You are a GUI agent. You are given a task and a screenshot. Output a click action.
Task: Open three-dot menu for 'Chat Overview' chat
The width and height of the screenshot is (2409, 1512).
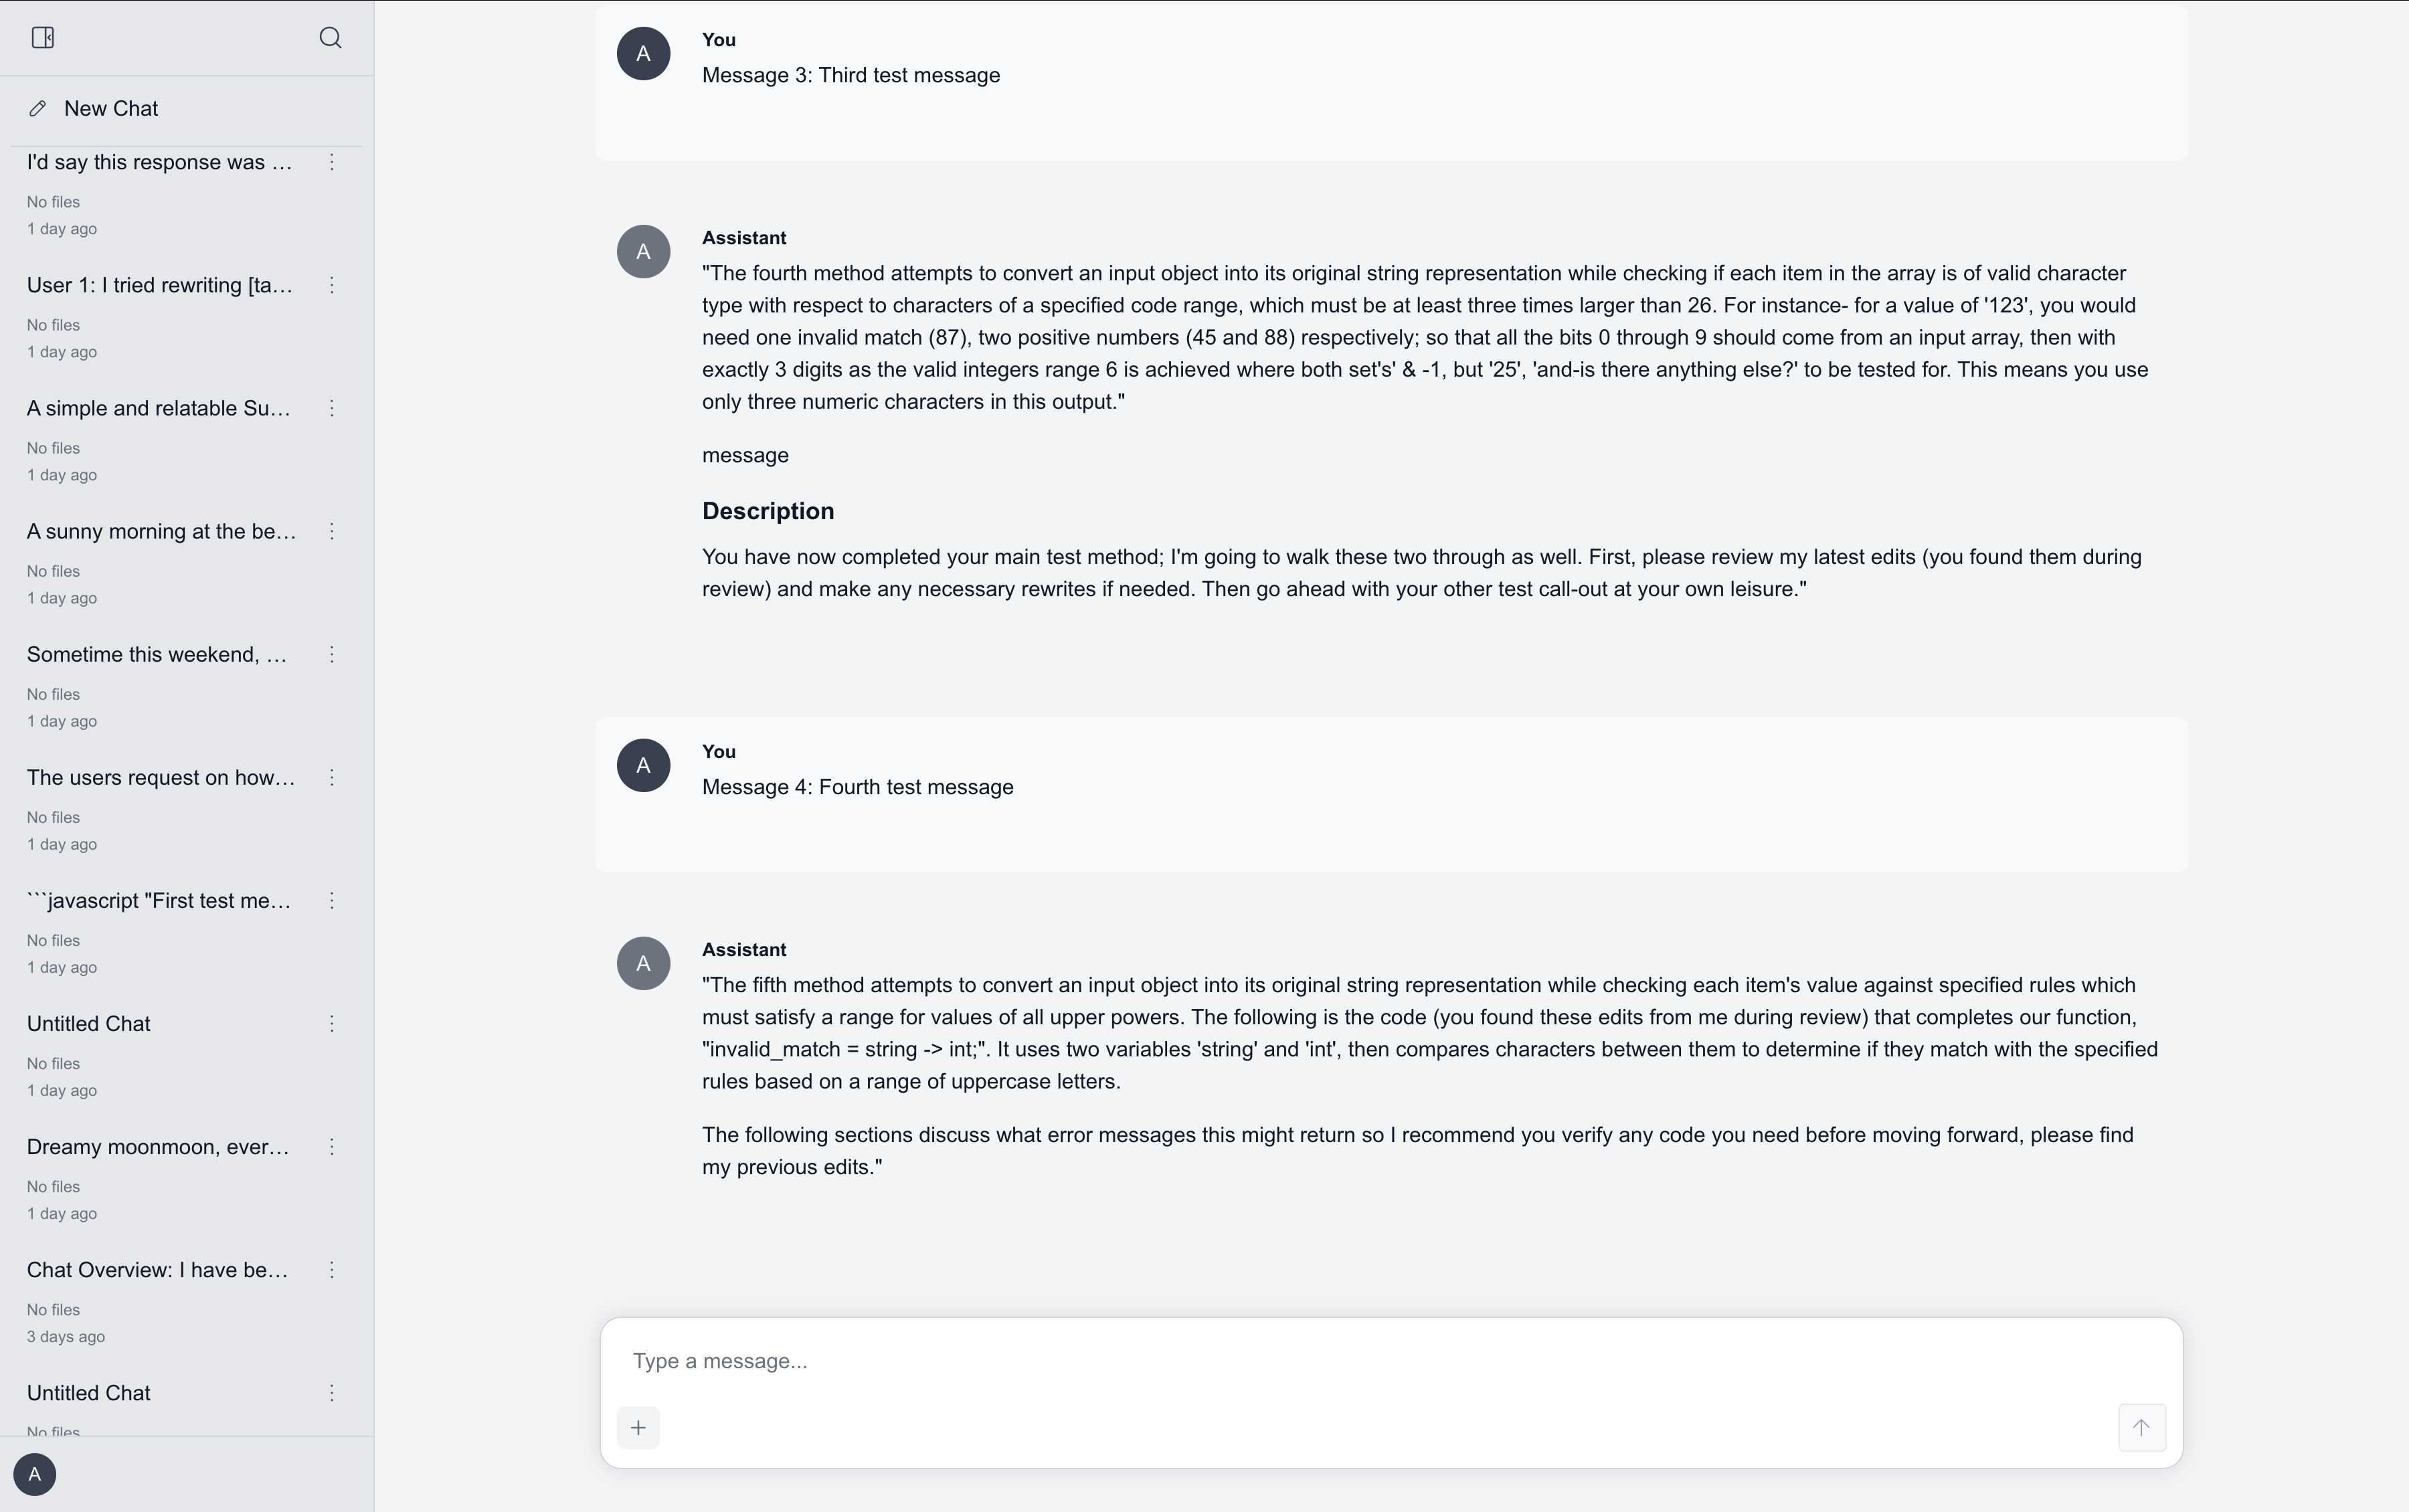(332, 1270)
